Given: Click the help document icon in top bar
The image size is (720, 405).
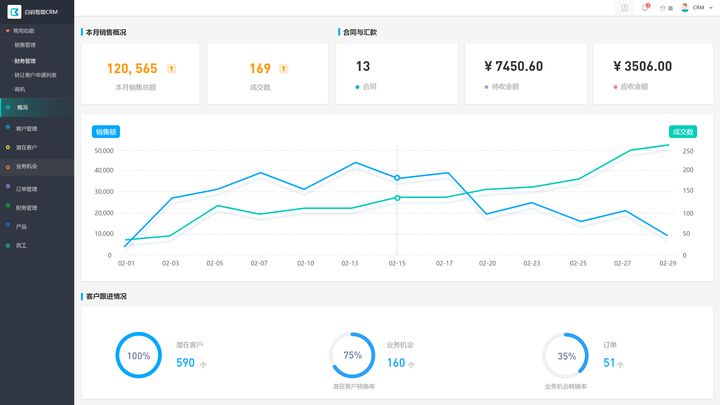Looking at the screenshot, I should [625, 7].
